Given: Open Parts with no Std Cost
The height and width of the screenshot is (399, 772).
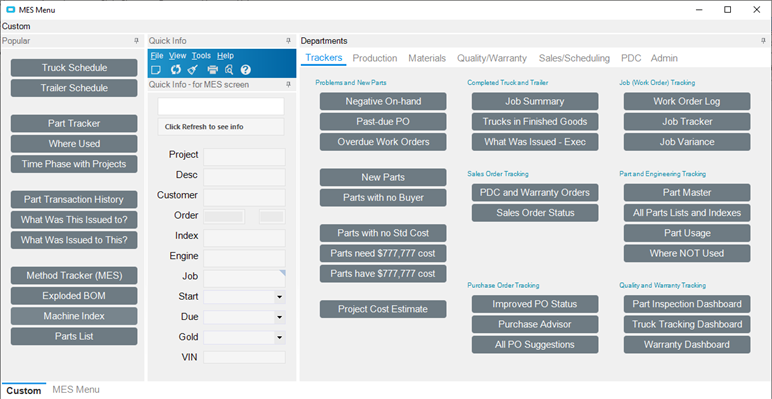Looking at the screenshot, I should (383, 233).
